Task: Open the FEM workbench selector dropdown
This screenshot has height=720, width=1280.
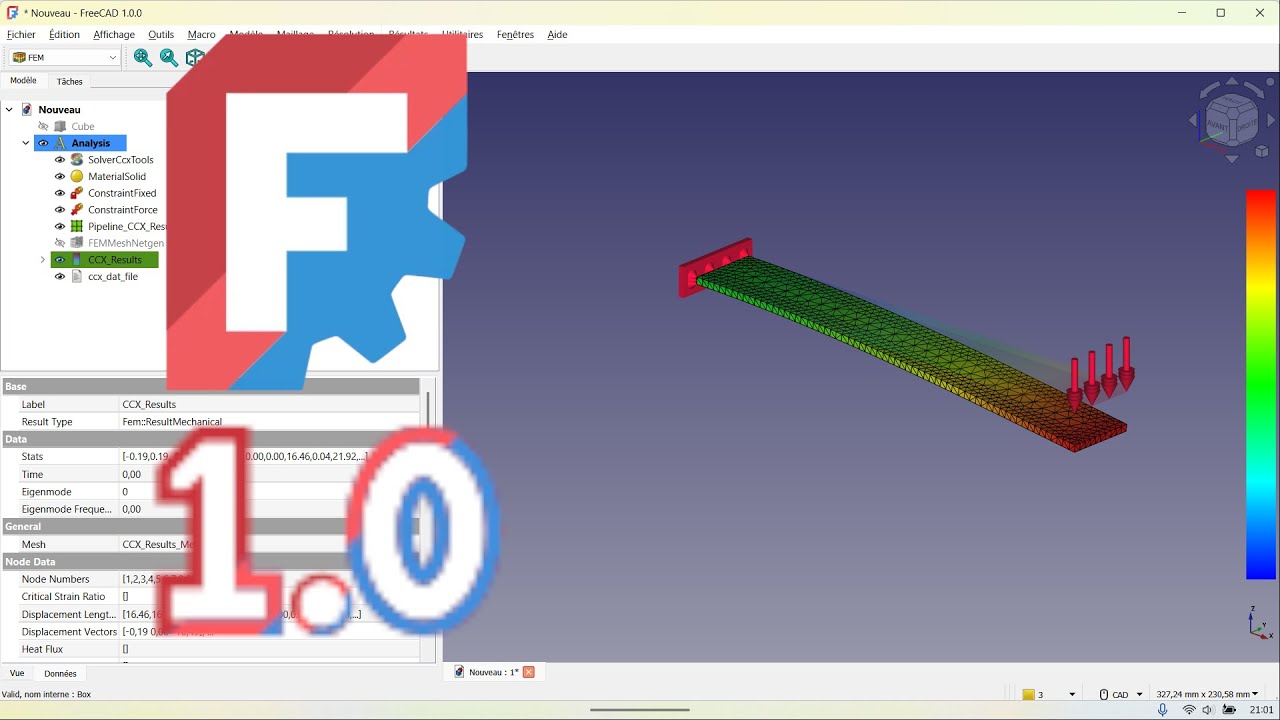Action: tap(64, 58)
